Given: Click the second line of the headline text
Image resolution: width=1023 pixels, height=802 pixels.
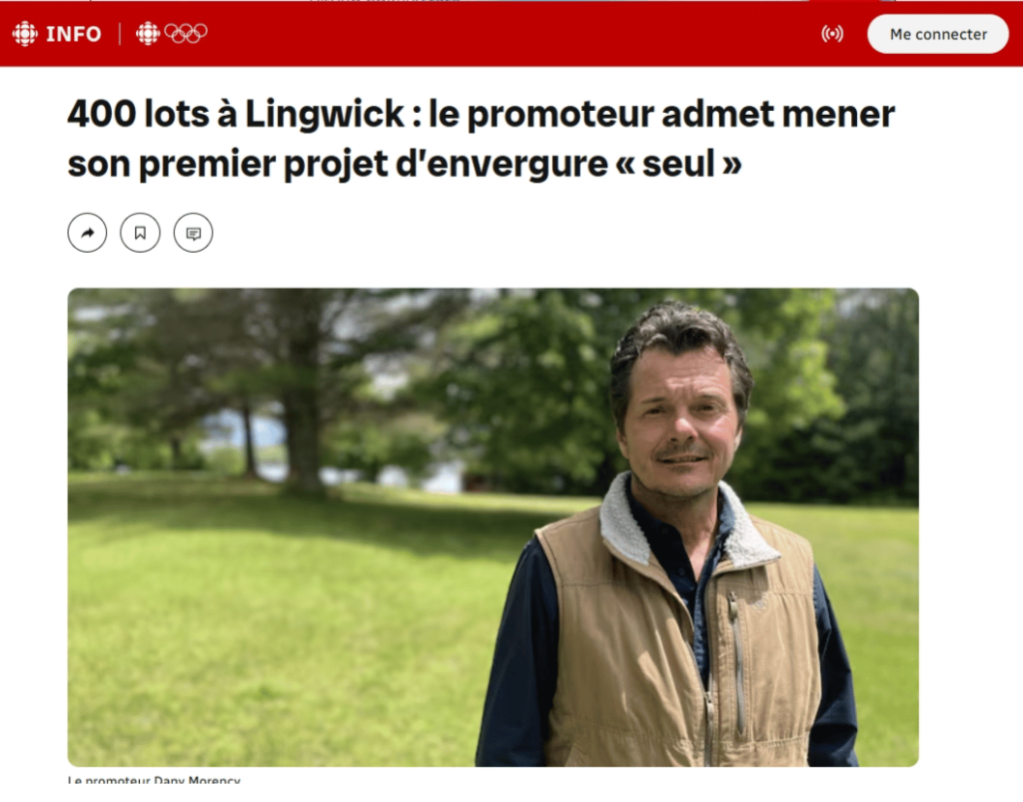Looking at the screenshot, I should (405, 163).
